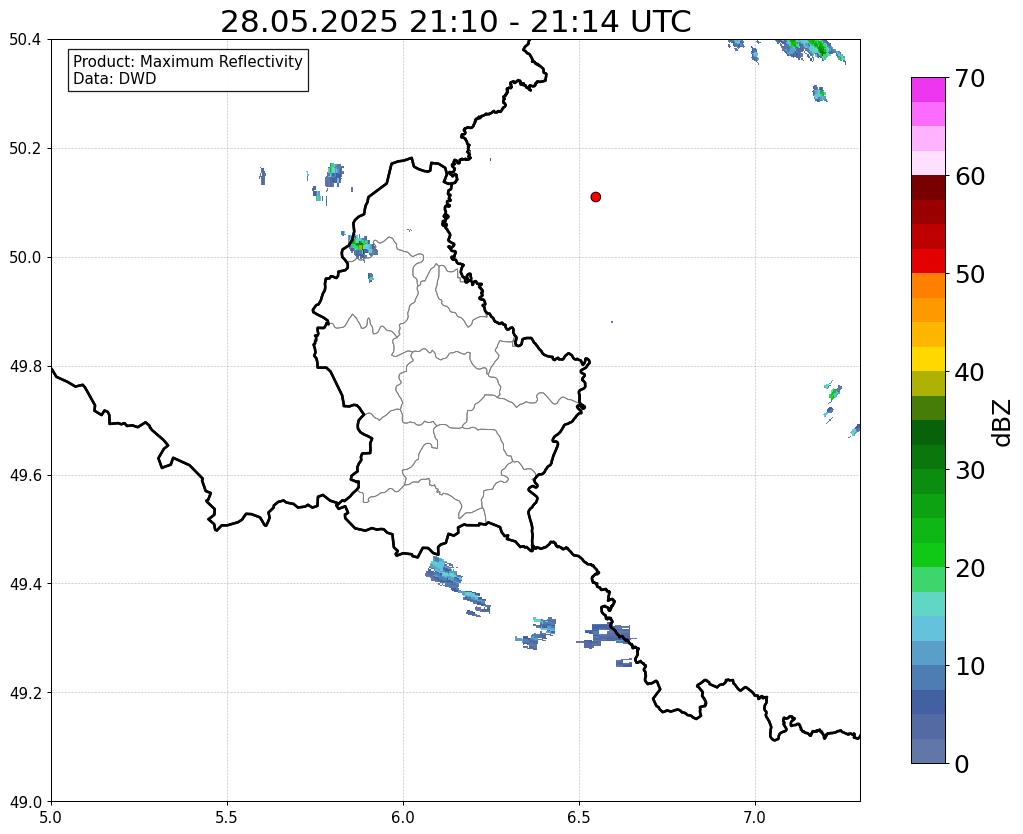Click longitude axis label 5.0
1023x834 pixels.
pyautogui.click(x=51, y=818)
